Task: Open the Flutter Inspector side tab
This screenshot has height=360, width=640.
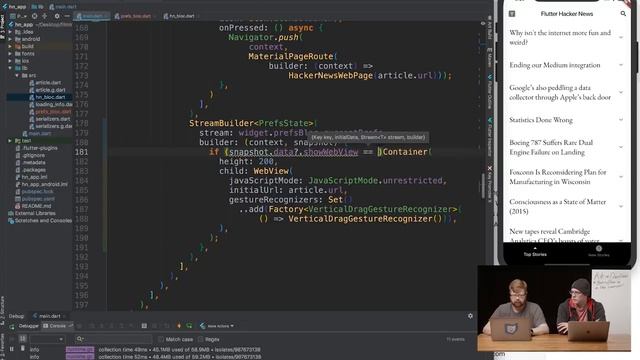Action: tap(490, 137)
